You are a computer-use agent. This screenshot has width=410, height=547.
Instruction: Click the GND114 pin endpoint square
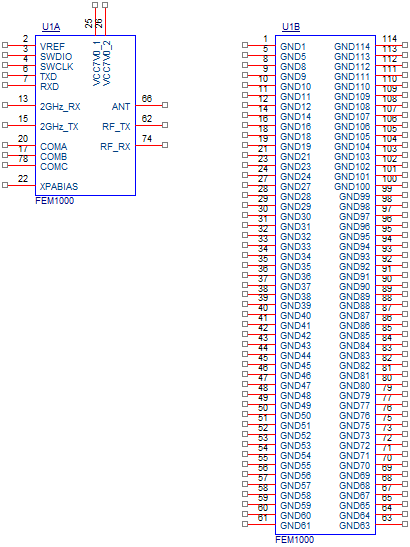(x=405, y=45)
